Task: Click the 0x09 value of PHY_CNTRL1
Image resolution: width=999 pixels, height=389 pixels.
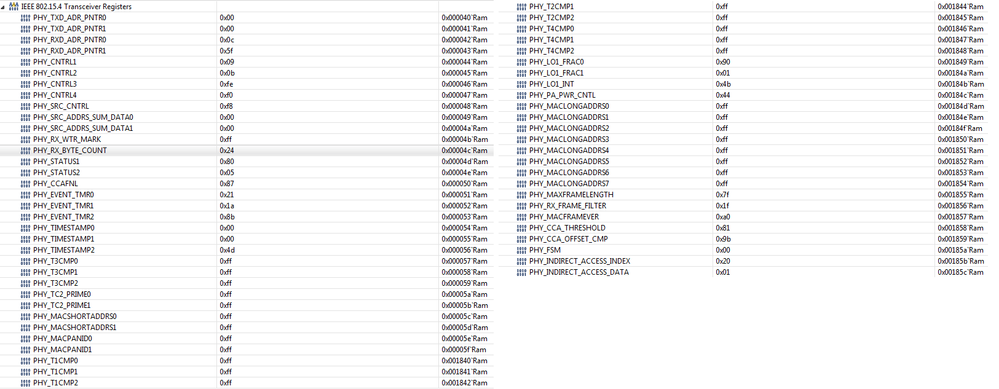Action: click(x=227, y=62)
